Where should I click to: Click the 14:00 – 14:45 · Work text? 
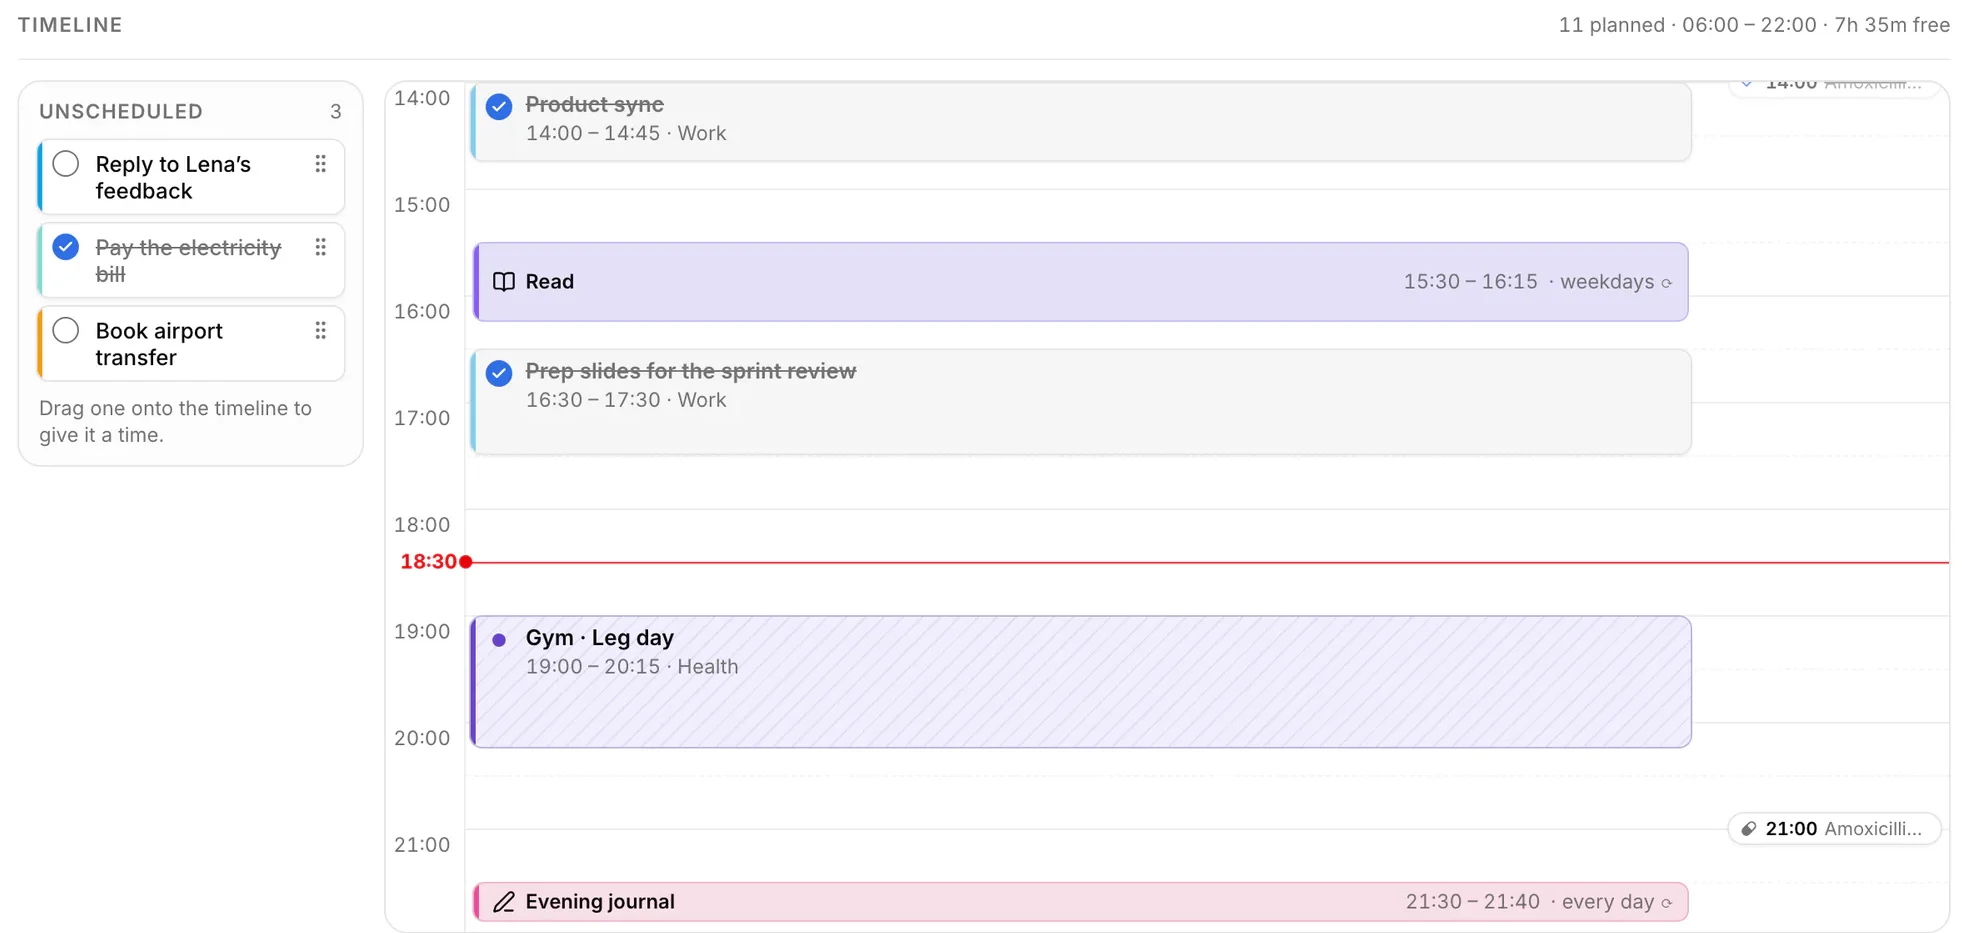pyautogui.click(x=626, y=133)
